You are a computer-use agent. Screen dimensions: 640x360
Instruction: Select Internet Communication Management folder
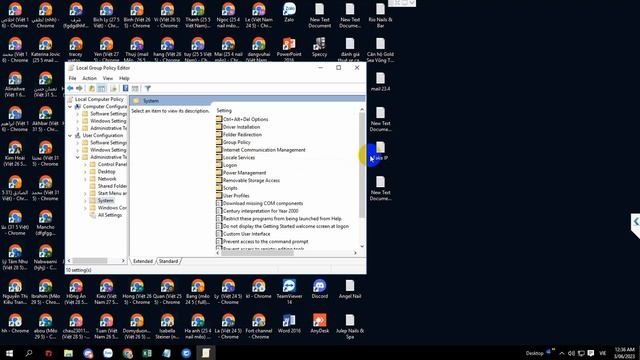260,150
